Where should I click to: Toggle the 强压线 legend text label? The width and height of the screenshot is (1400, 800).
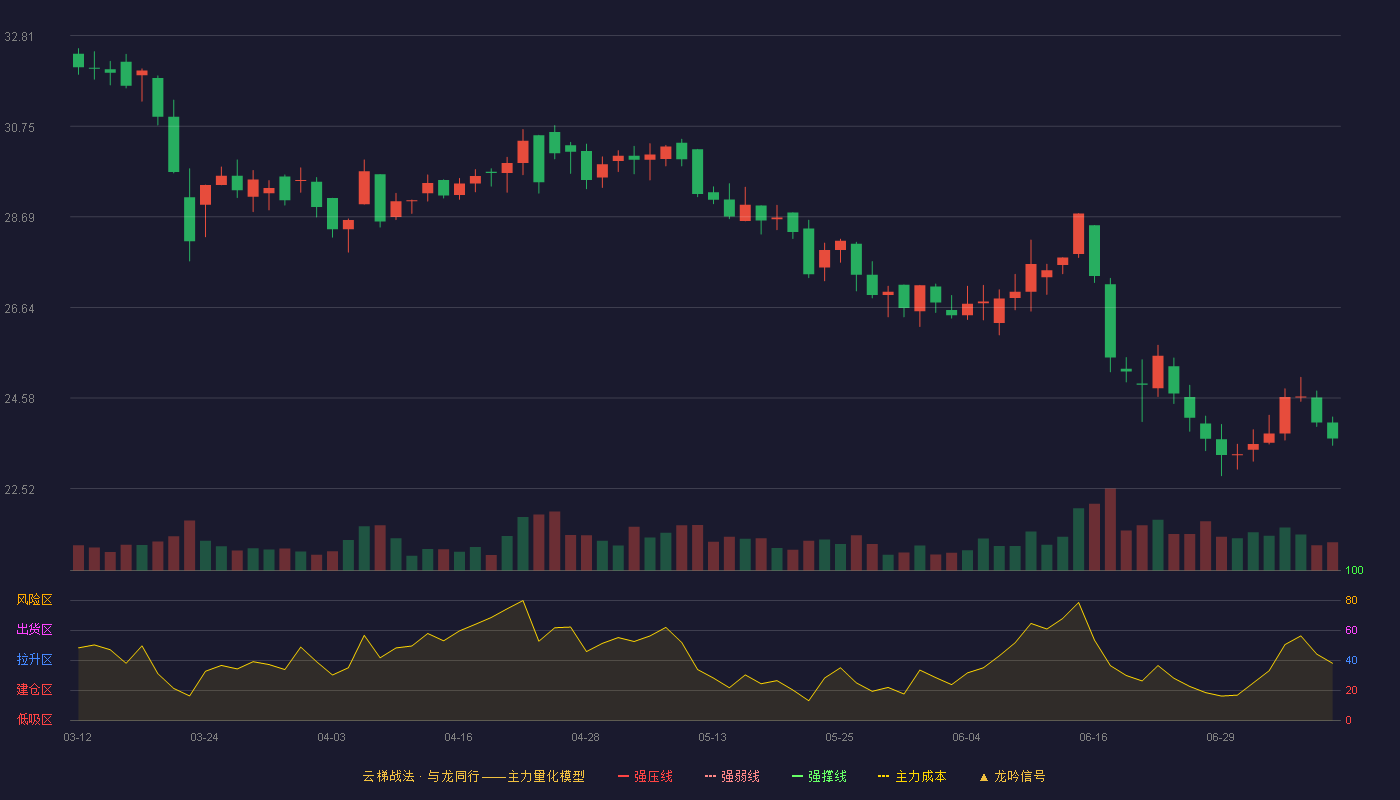click(x=653, y=776)
